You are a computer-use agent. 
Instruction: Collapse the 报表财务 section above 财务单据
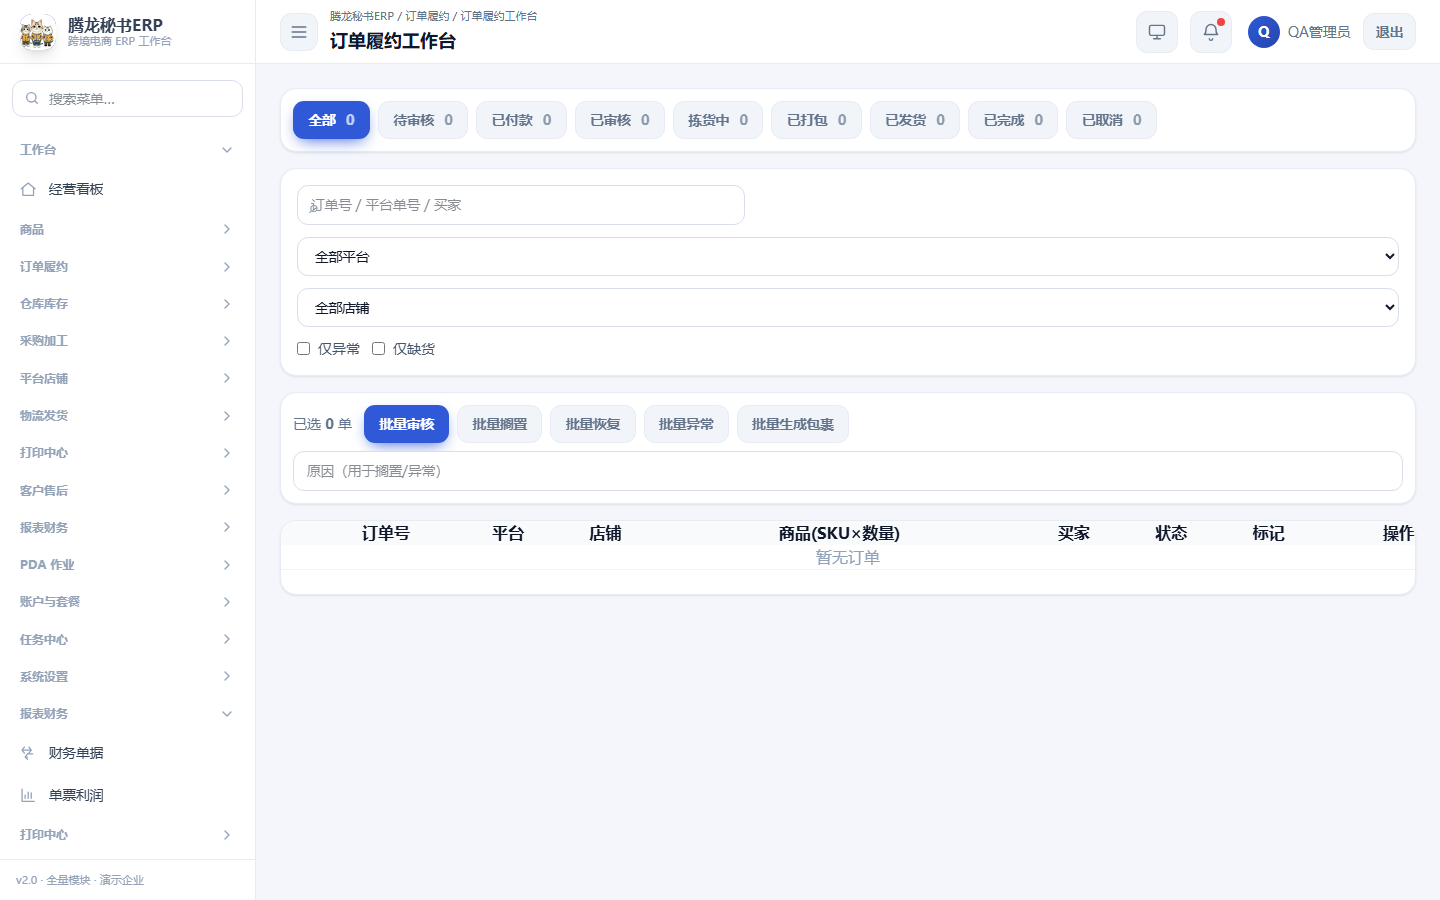pos(127,714)
